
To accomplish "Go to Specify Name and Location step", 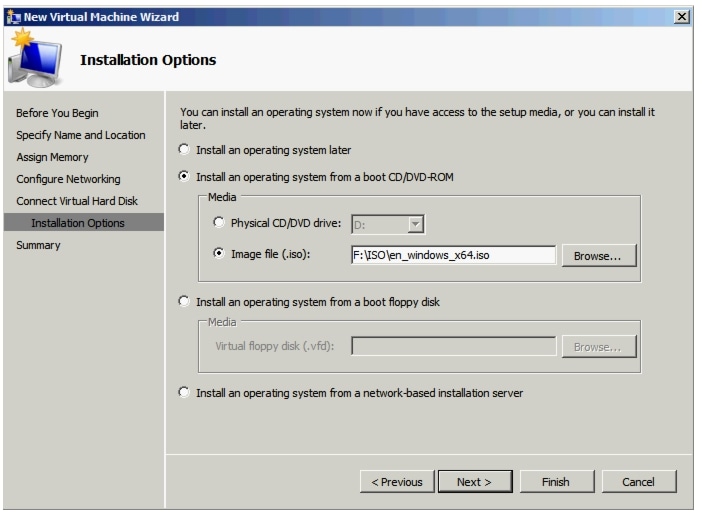I will click(81, 135).
